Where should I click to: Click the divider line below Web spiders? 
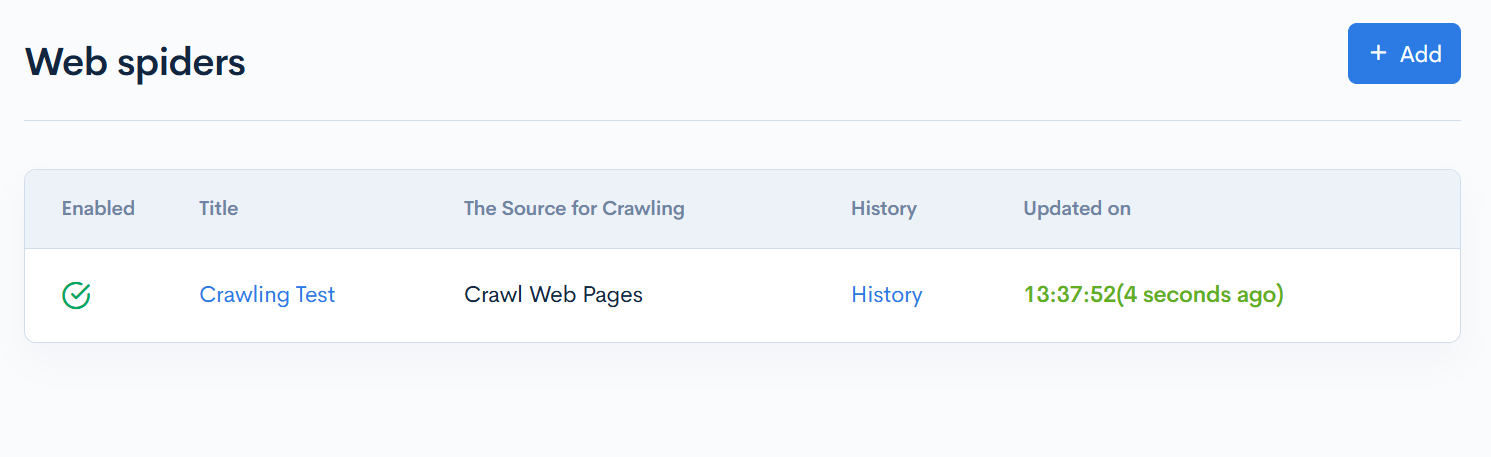coord(742,120)
